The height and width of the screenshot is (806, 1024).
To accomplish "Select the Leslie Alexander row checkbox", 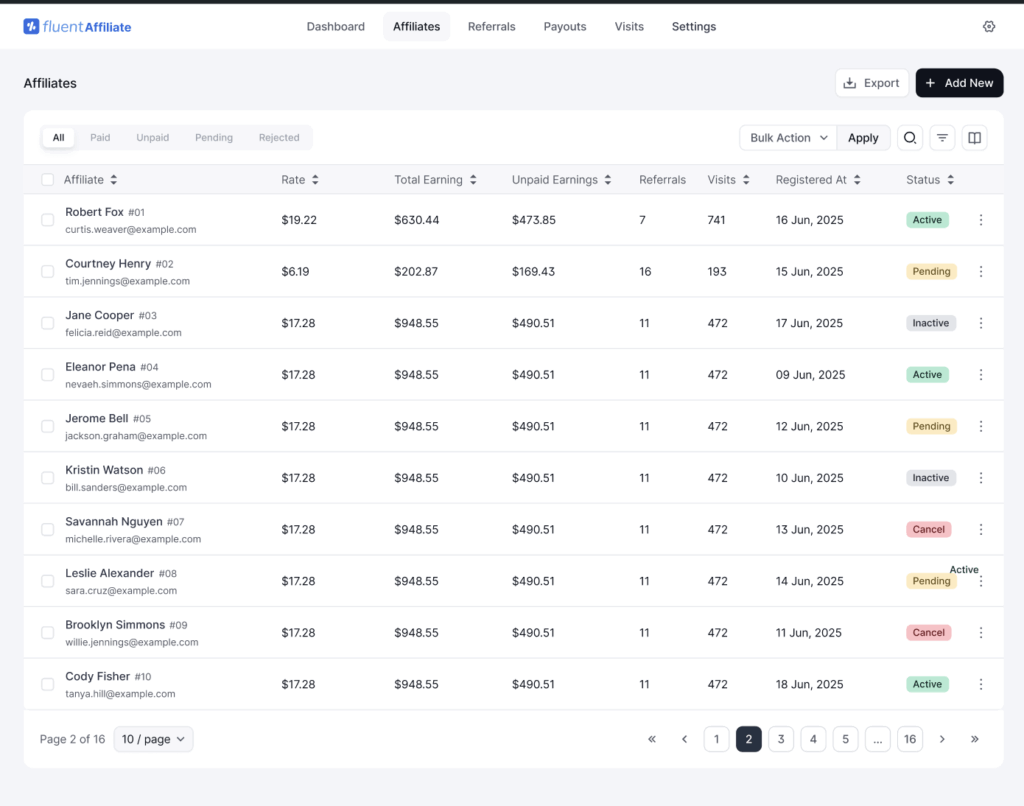I will click(x=48, y=581).
